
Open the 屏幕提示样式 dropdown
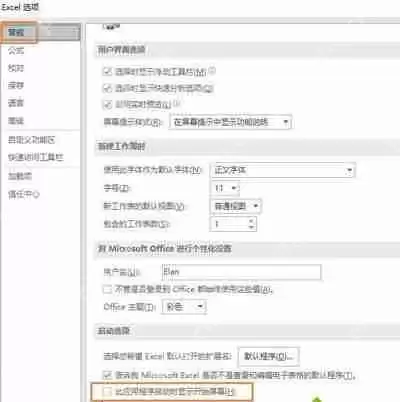point(230,122)
